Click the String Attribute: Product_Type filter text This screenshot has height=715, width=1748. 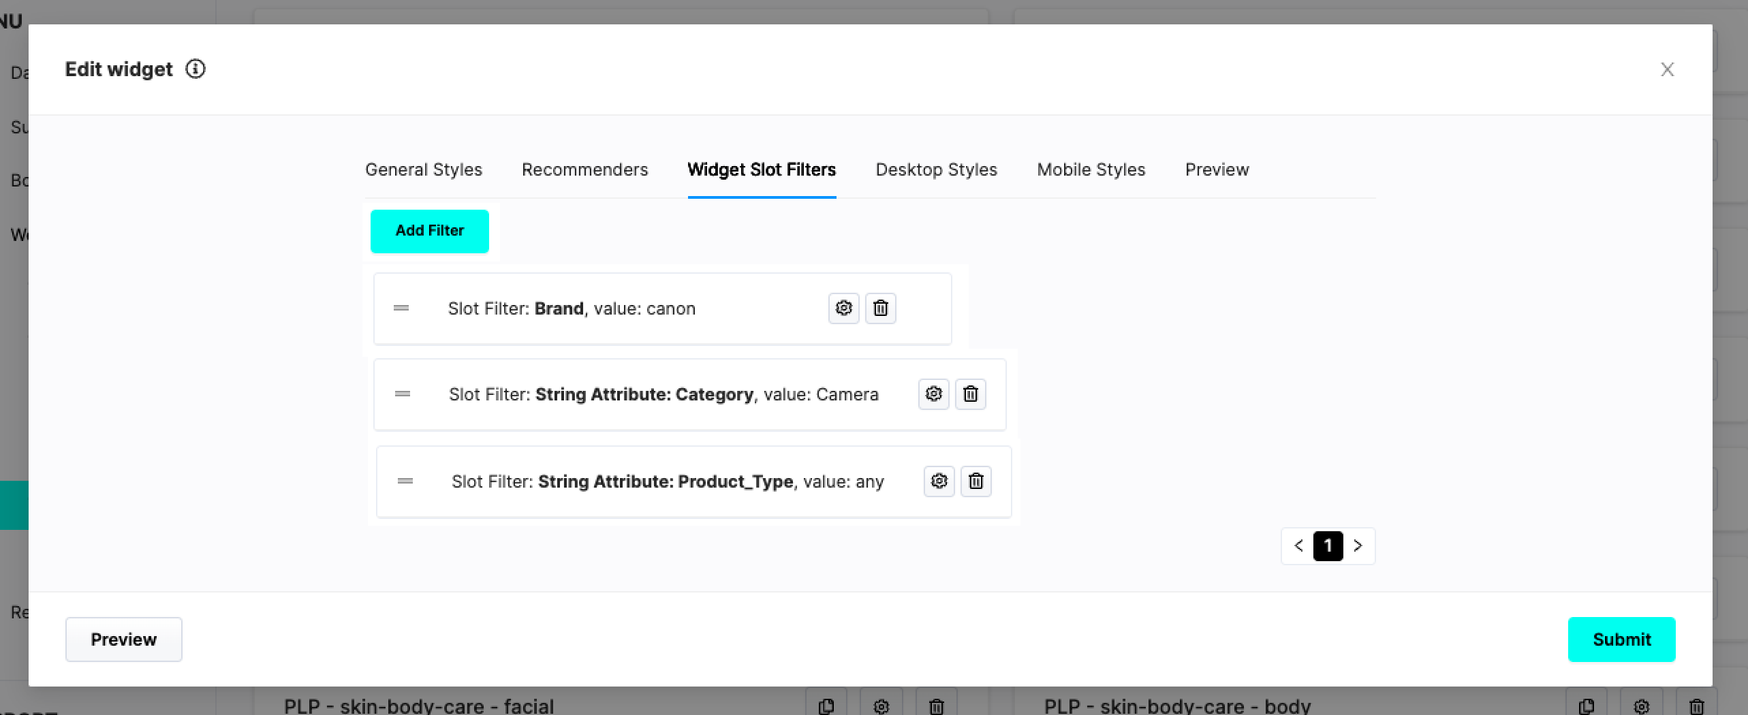coord(668,482)
